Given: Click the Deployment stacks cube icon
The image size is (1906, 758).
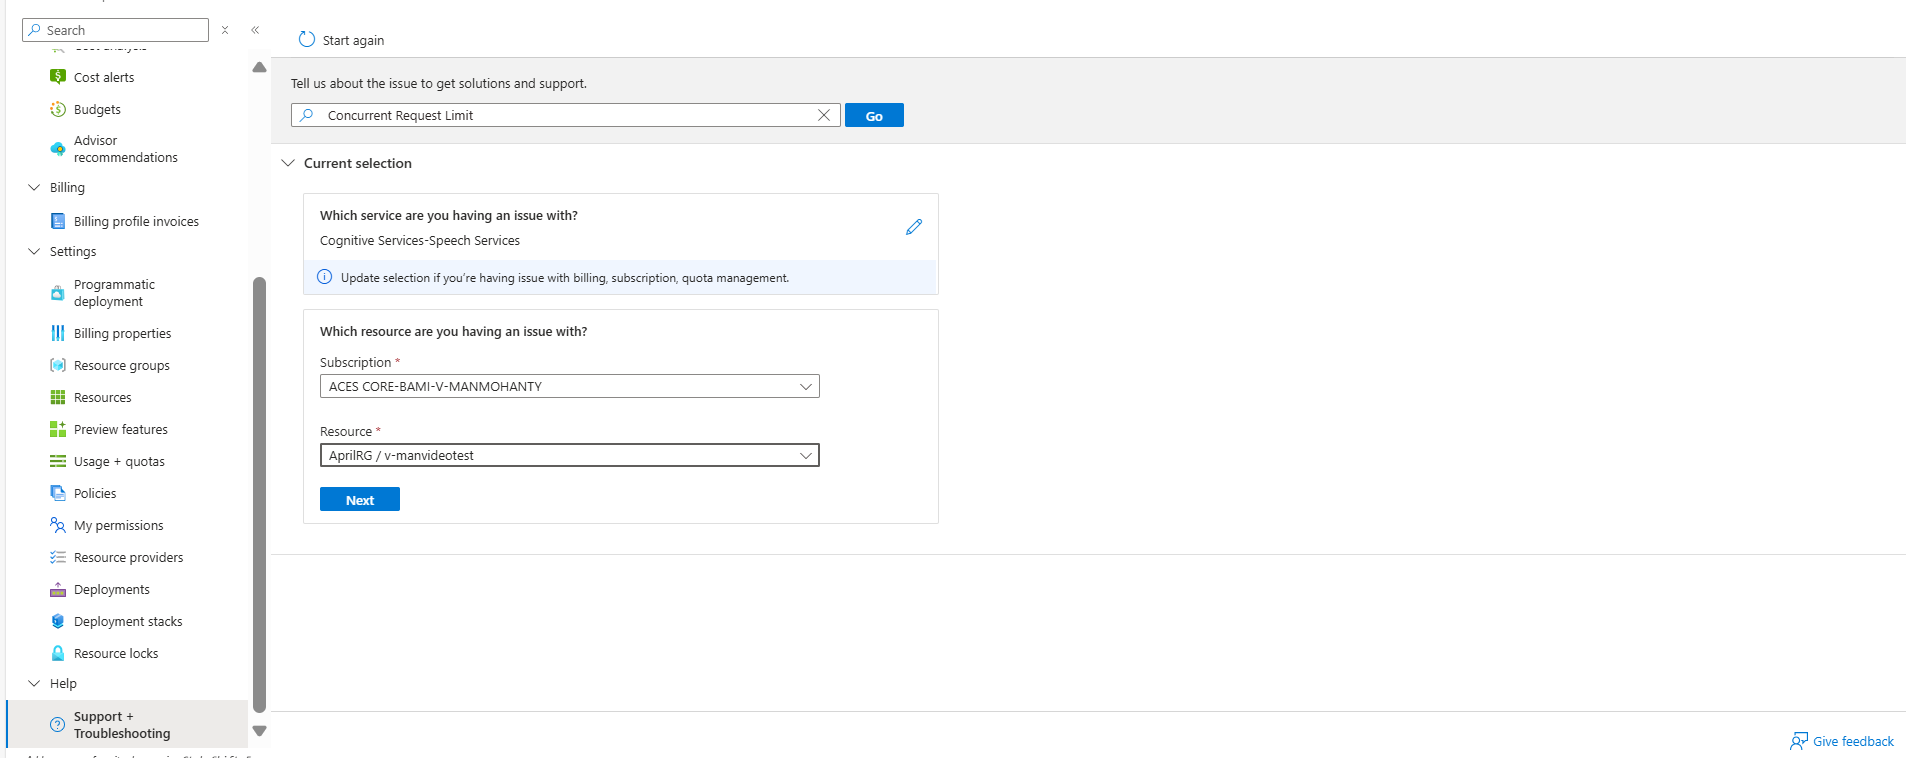Looking at the screenshot, I should (58, 621).
